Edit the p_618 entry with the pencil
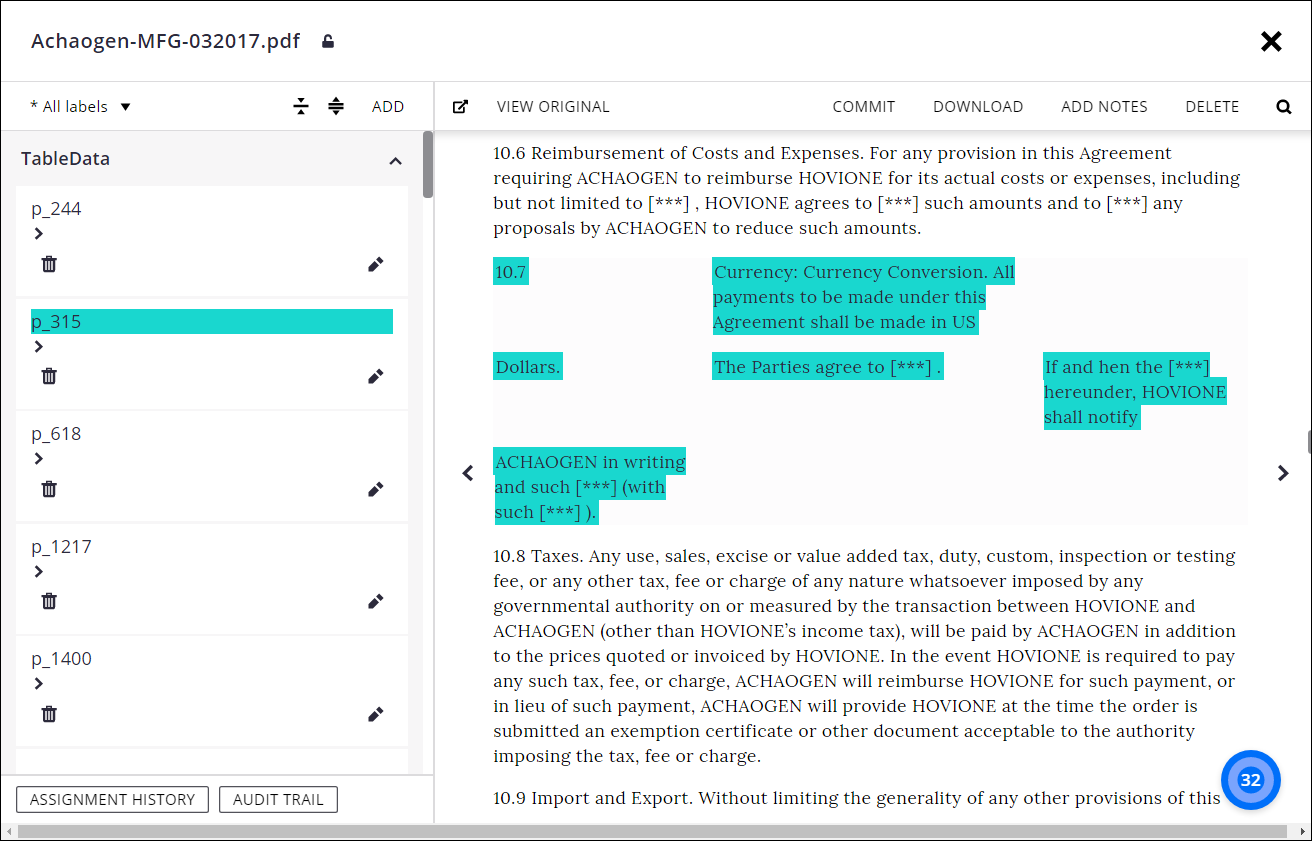The height and width of the screenshot is (841, 1312). pyautogui.click(x=375, y=489)
